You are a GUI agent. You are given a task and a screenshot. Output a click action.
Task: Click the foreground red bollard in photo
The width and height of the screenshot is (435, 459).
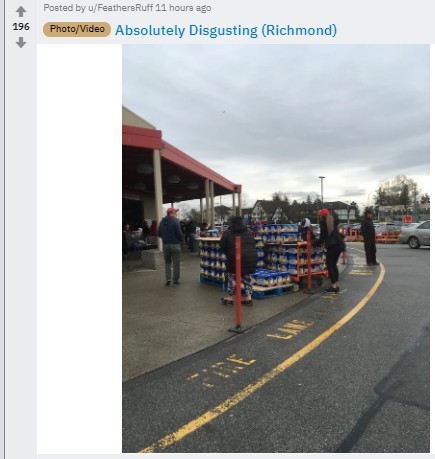238,284
